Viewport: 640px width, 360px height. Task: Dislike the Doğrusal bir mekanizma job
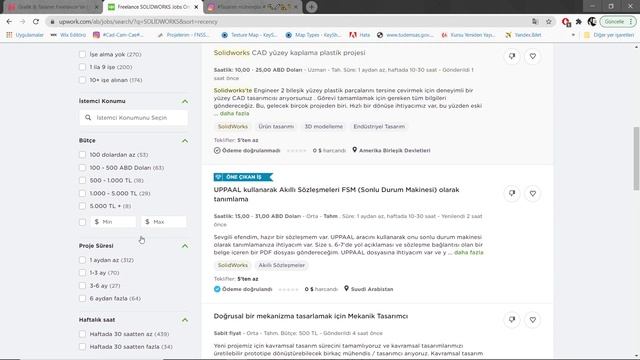pyautogui.click(x=512, y=320)
